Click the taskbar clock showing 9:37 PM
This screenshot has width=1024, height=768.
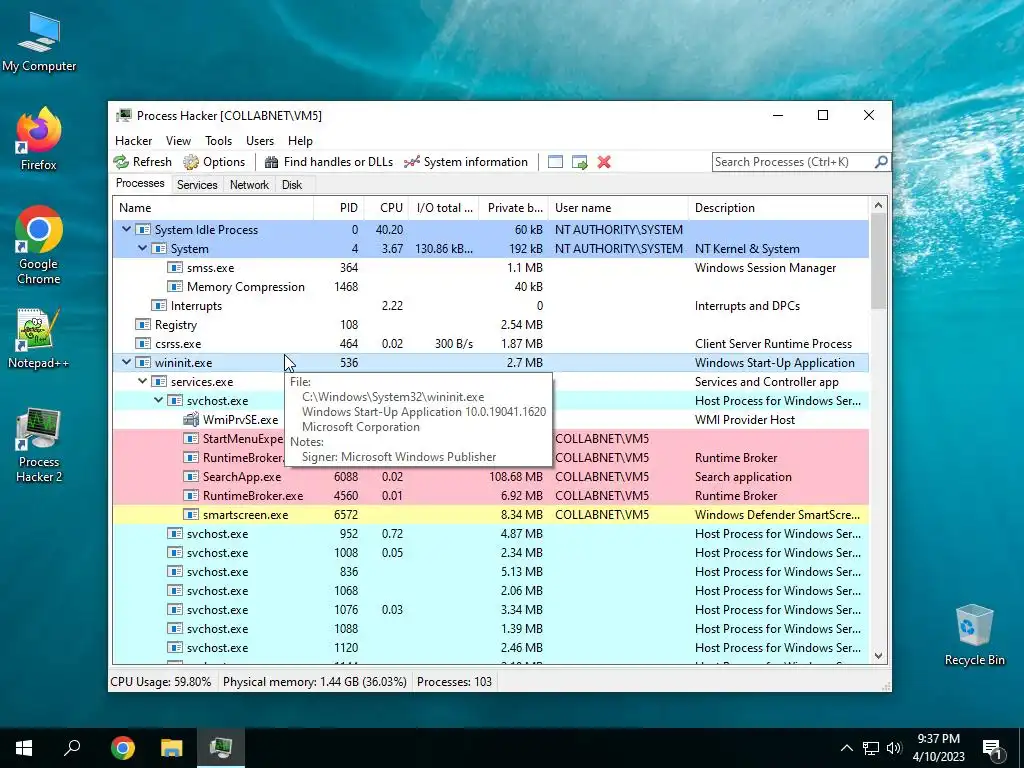click(x=938, y=748)
